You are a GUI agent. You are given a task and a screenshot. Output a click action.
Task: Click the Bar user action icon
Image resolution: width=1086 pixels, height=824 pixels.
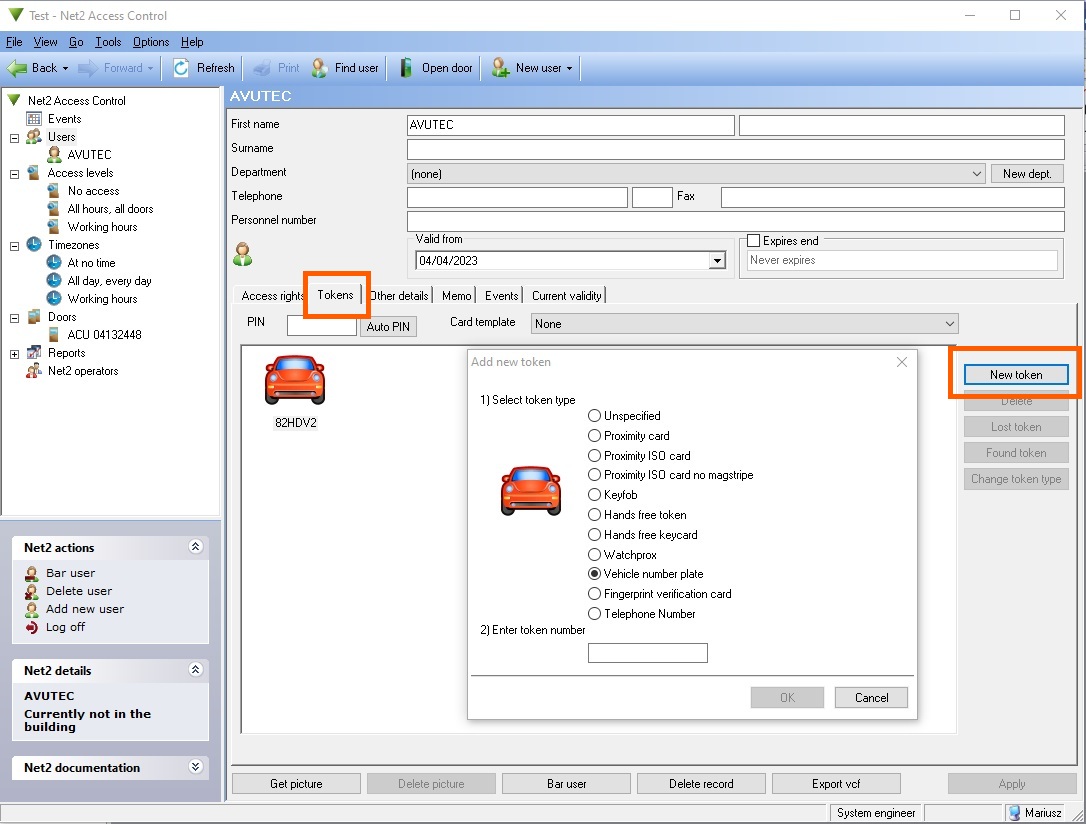coord(32,573)
